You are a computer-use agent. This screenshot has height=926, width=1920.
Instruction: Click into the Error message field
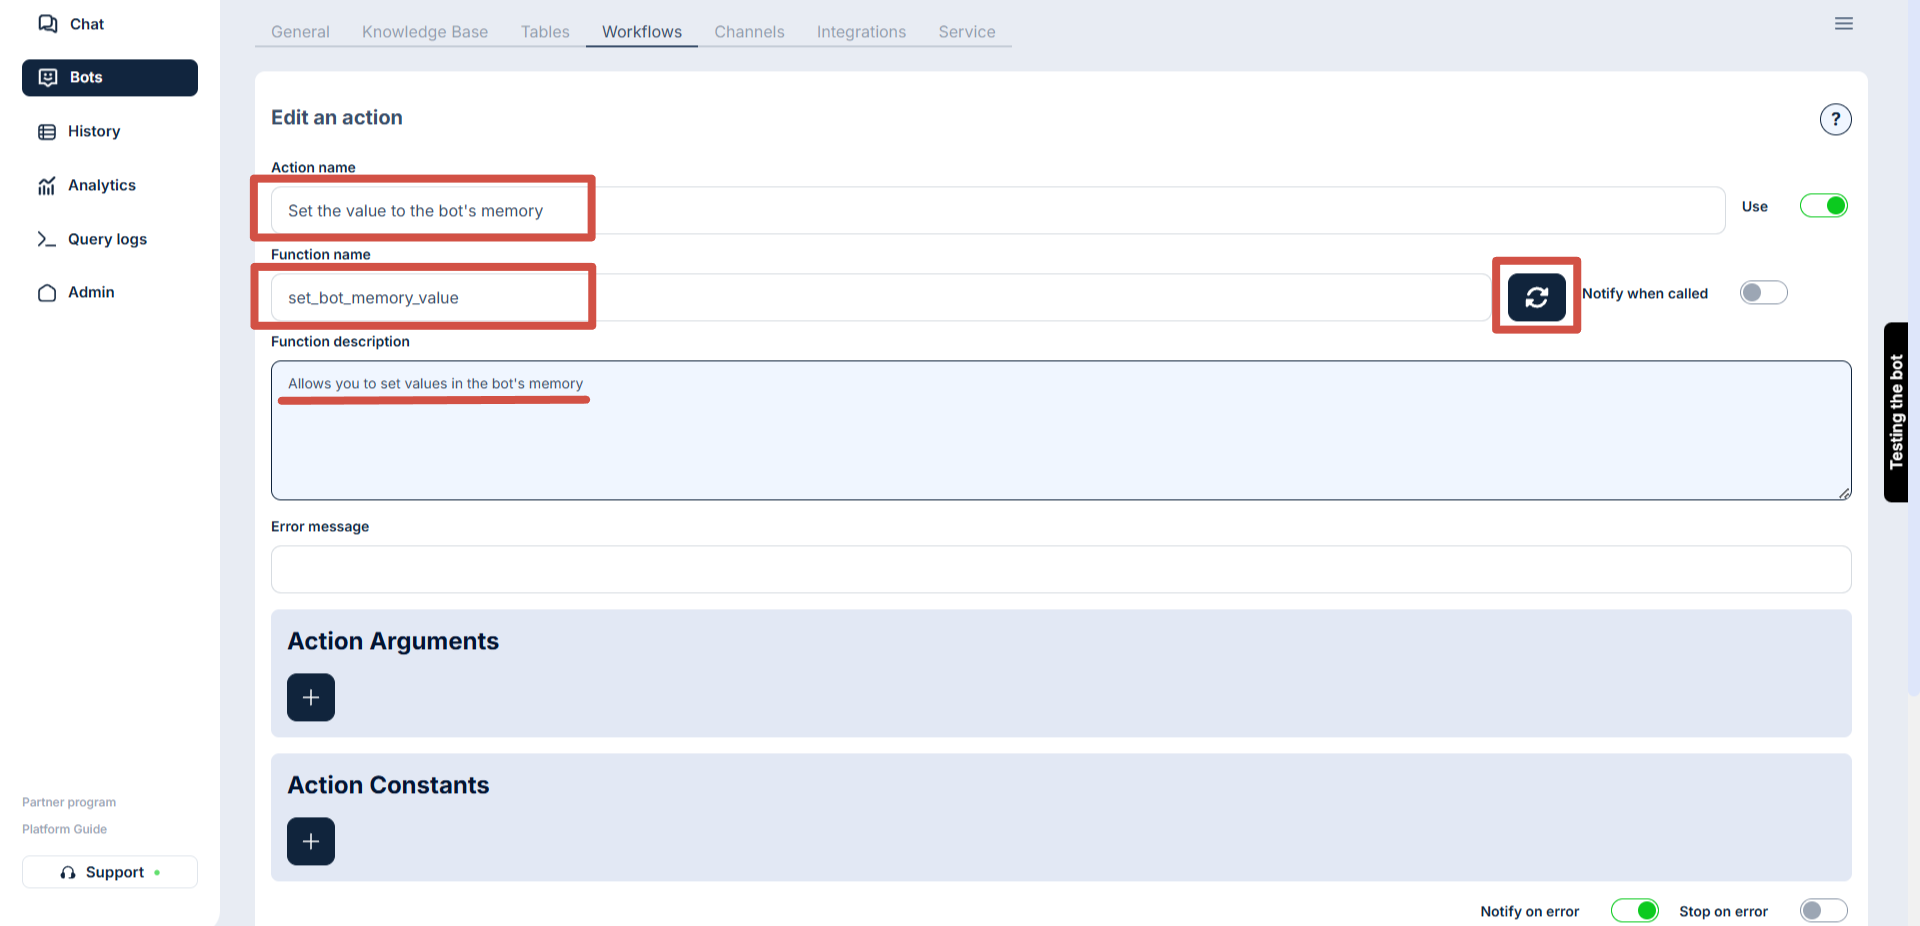pyautogui.click(x=1060, y=569)
